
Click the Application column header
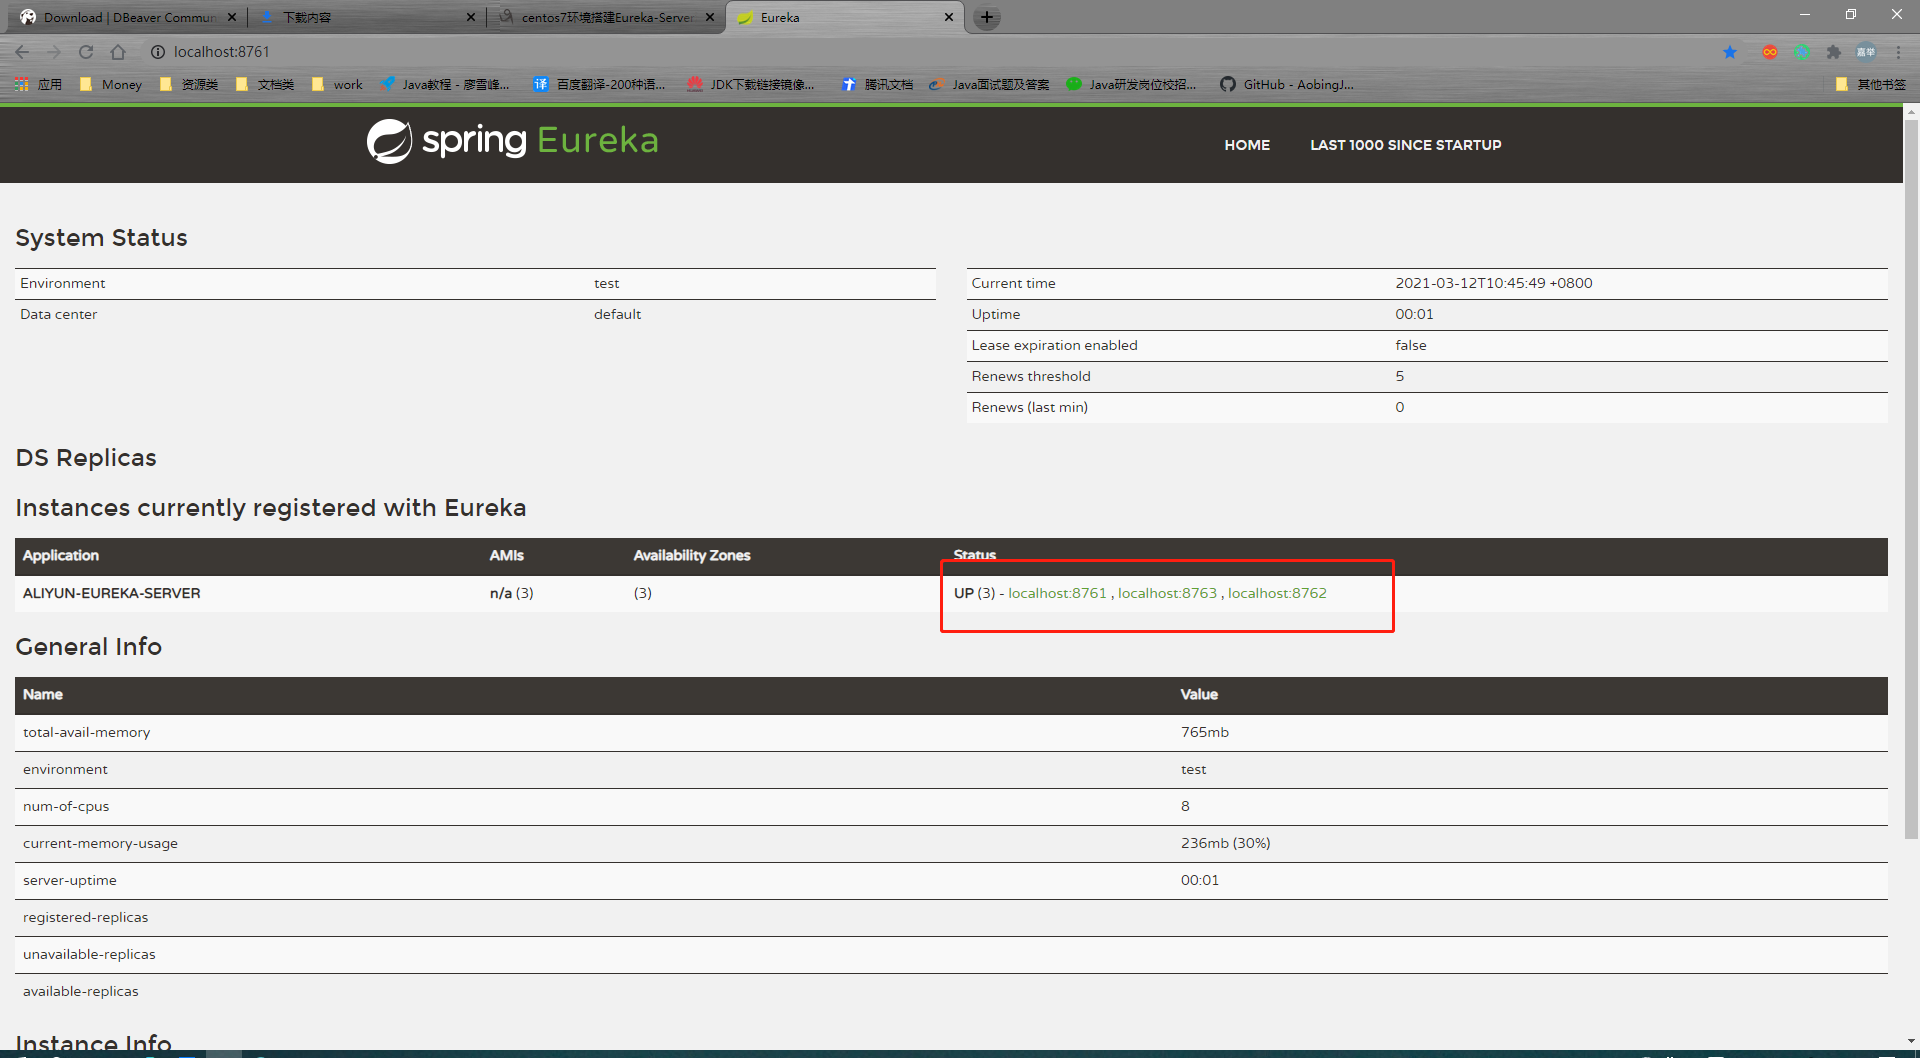pyautogui.click(x=61, y=555)
